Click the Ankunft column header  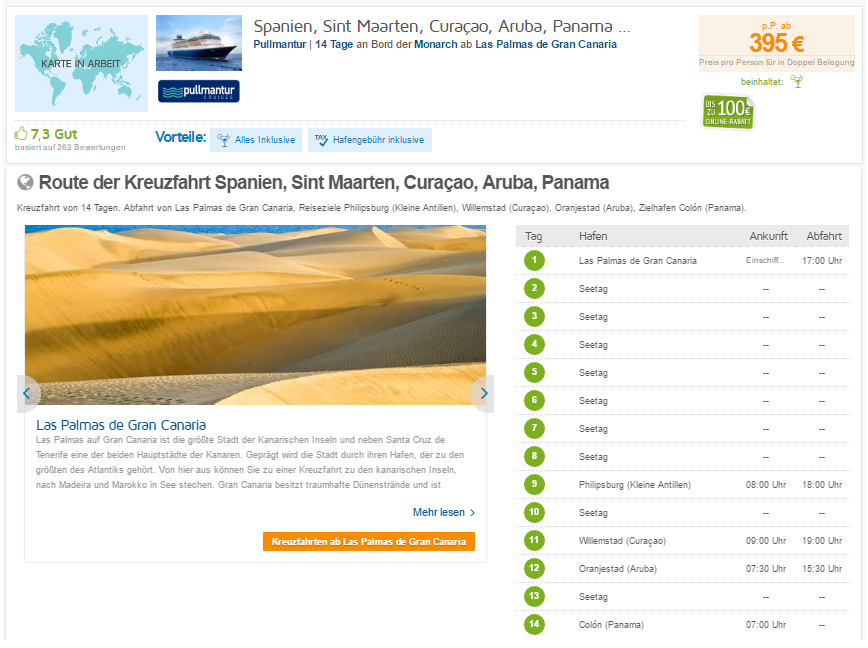(768, 236)
